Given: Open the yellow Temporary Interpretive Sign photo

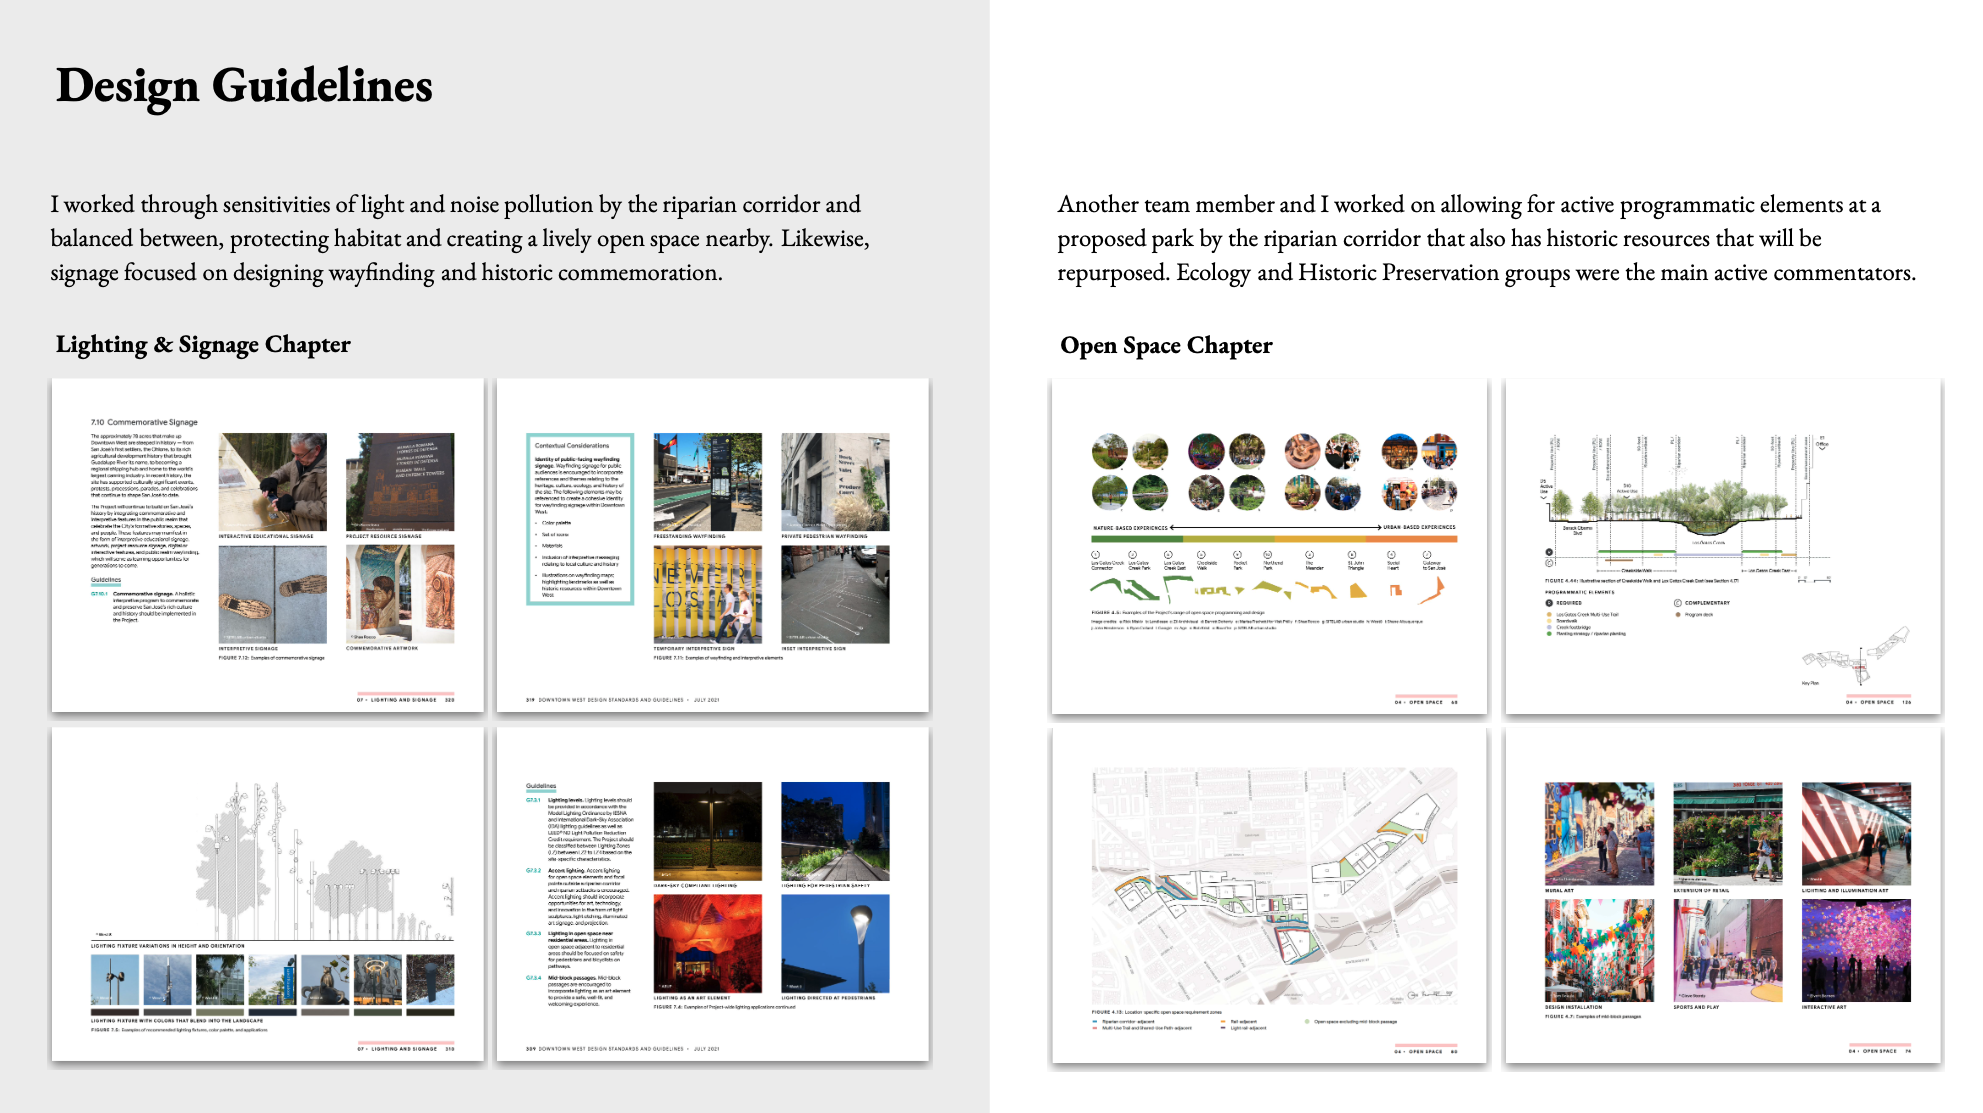Looking at the screenshot, I should [707, 594].
